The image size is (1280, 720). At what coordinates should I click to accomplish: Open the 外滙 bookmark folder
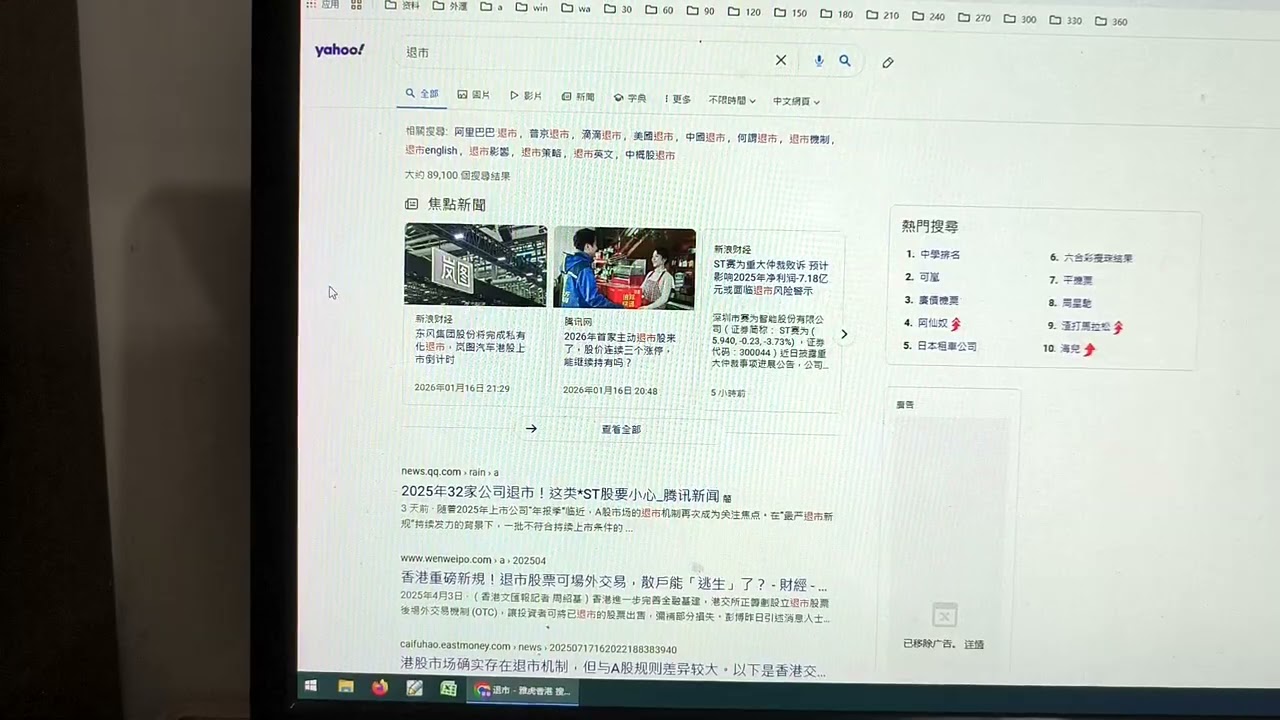point(450,6)
